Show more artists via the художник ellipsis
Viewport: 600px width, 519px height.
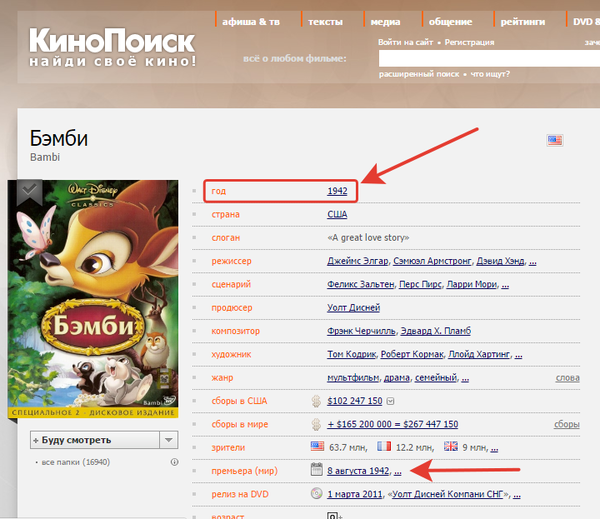518,355
